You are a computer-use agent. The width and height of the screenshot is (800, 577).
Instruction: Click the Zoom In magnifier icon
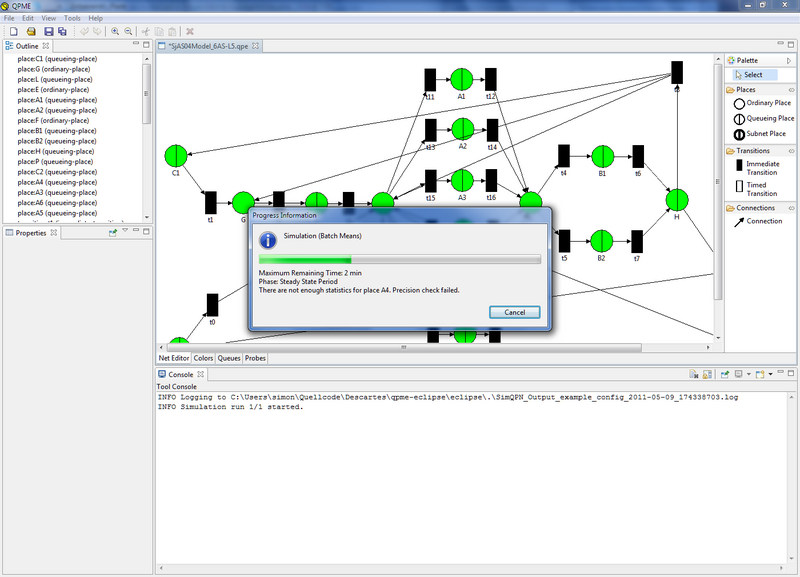click(115, 32)
